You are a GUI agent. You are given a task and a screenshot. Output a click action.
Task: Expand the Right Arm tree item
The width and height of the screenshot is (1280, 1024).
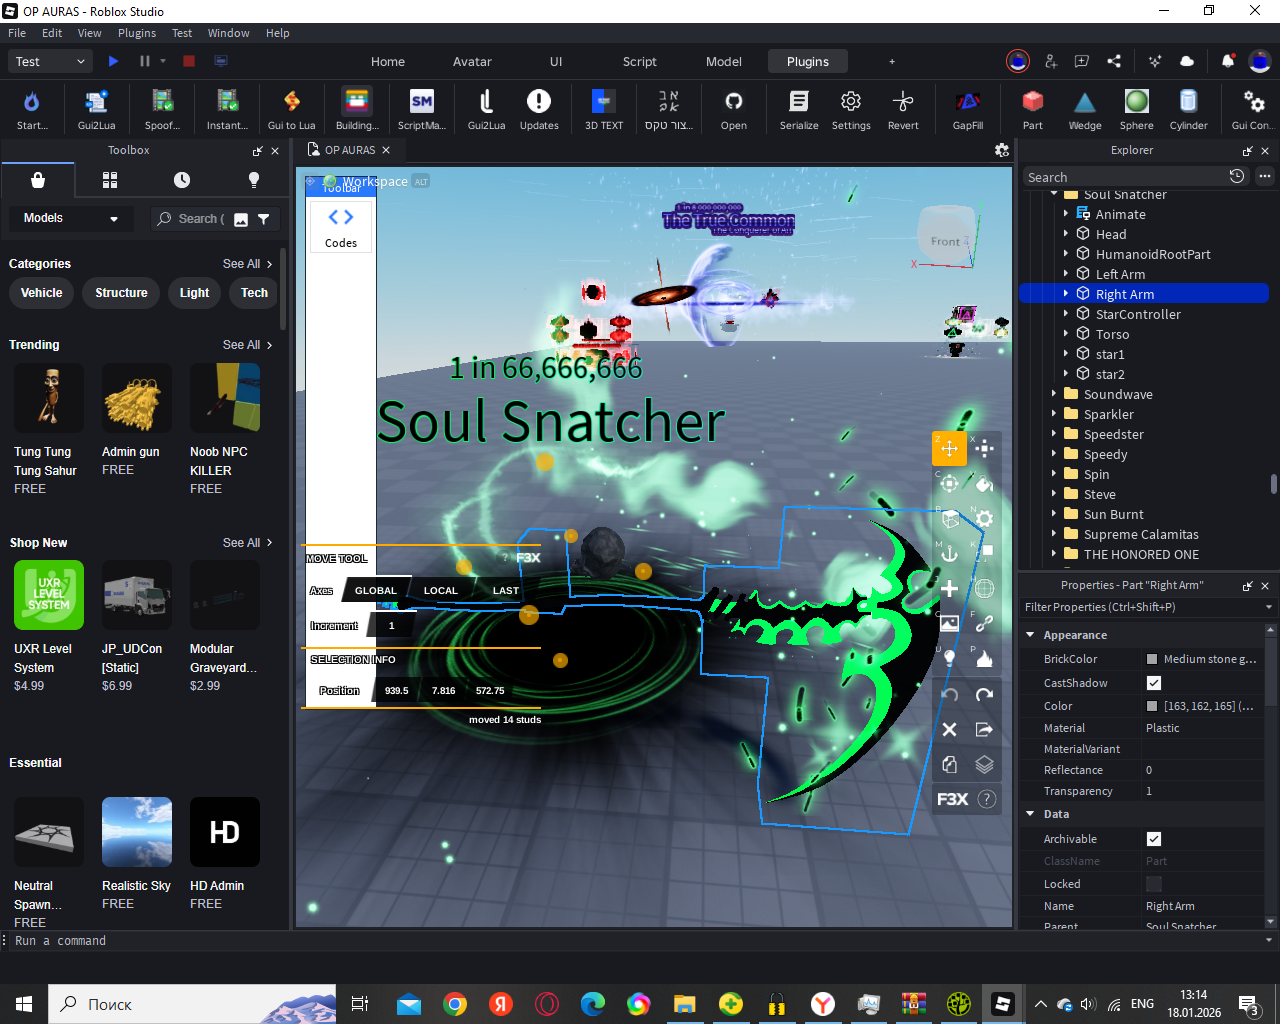[1066, 294]
